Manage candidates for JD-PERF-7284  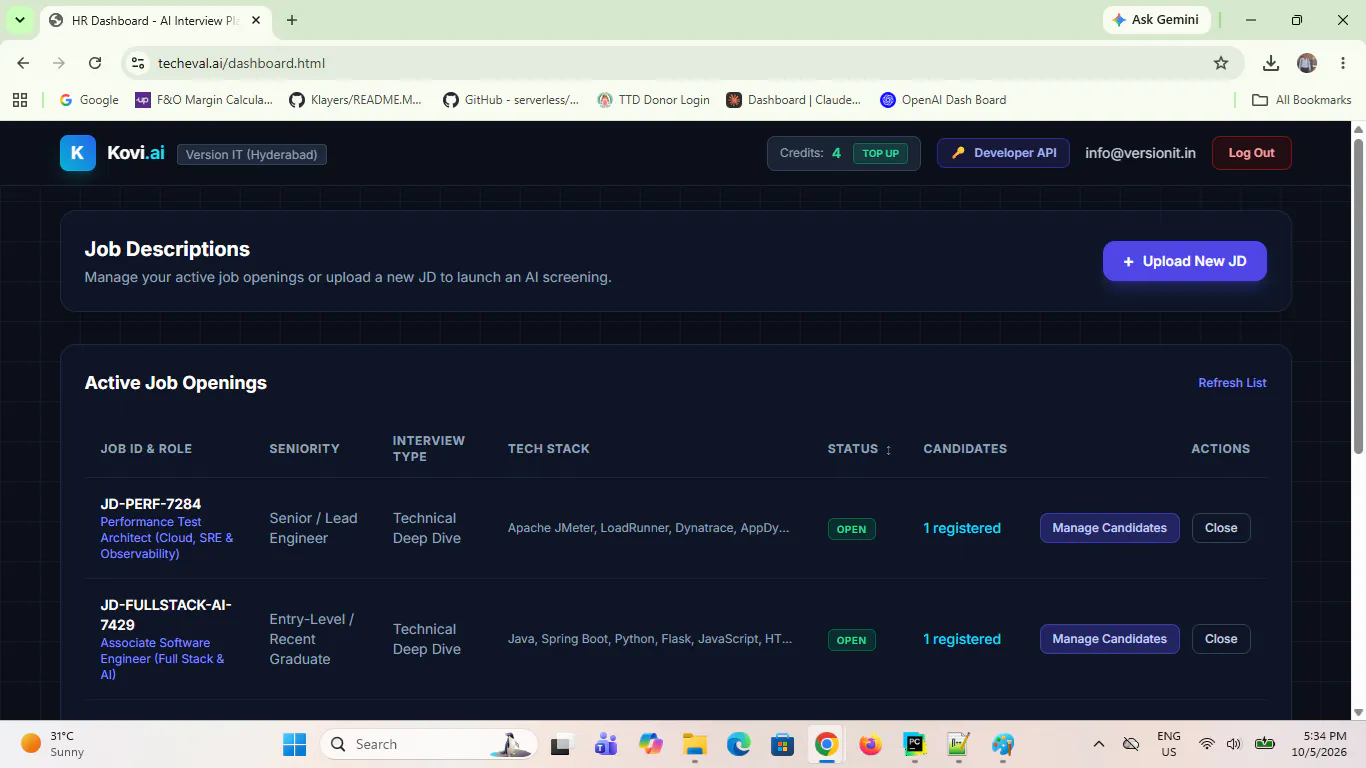pos(1109,528)
